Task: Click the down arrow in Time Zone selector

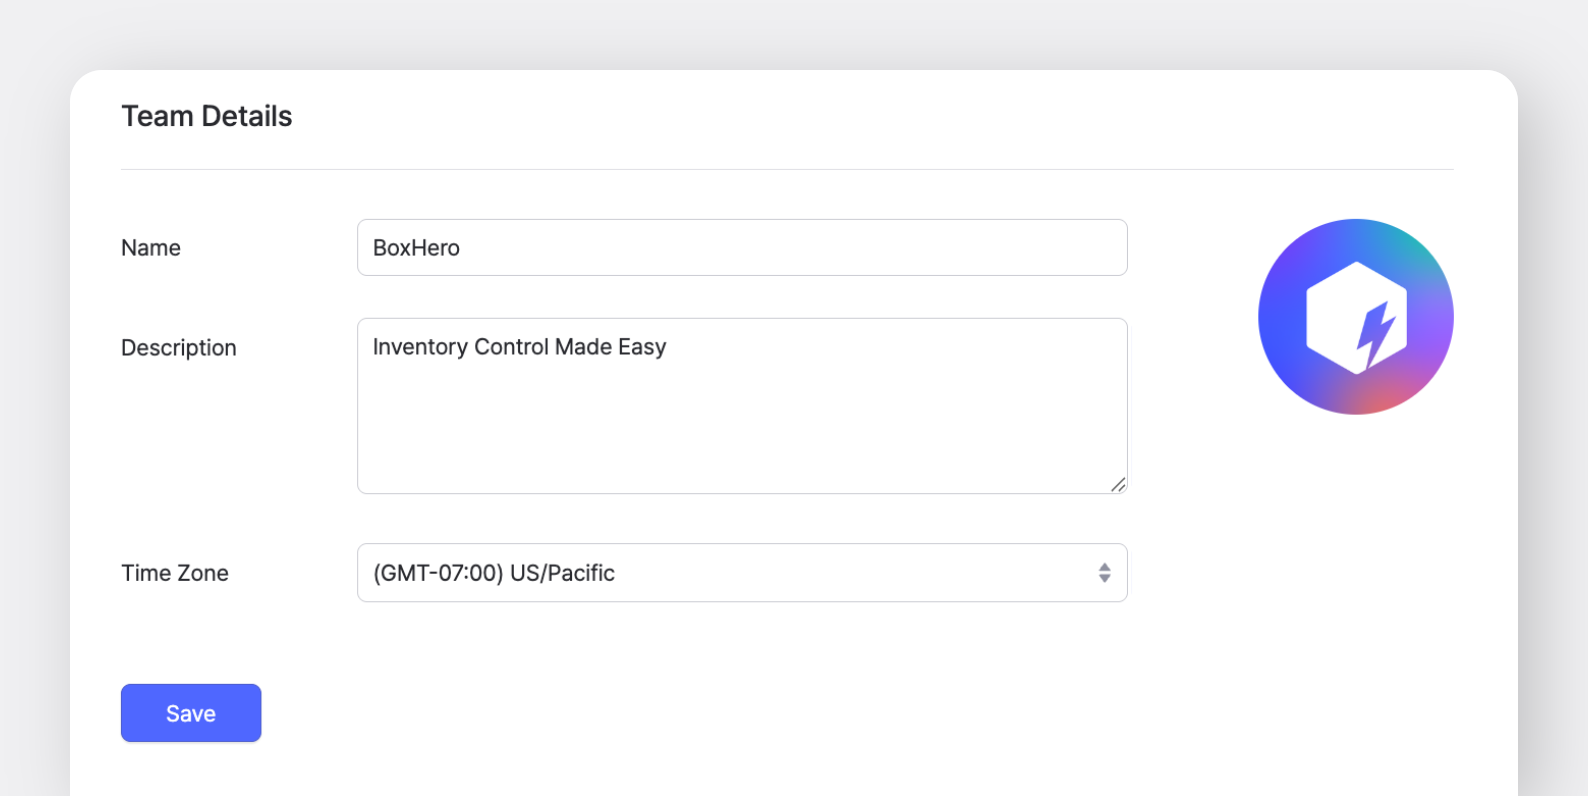Action: pyautogui.click(x=1104, y=578)
